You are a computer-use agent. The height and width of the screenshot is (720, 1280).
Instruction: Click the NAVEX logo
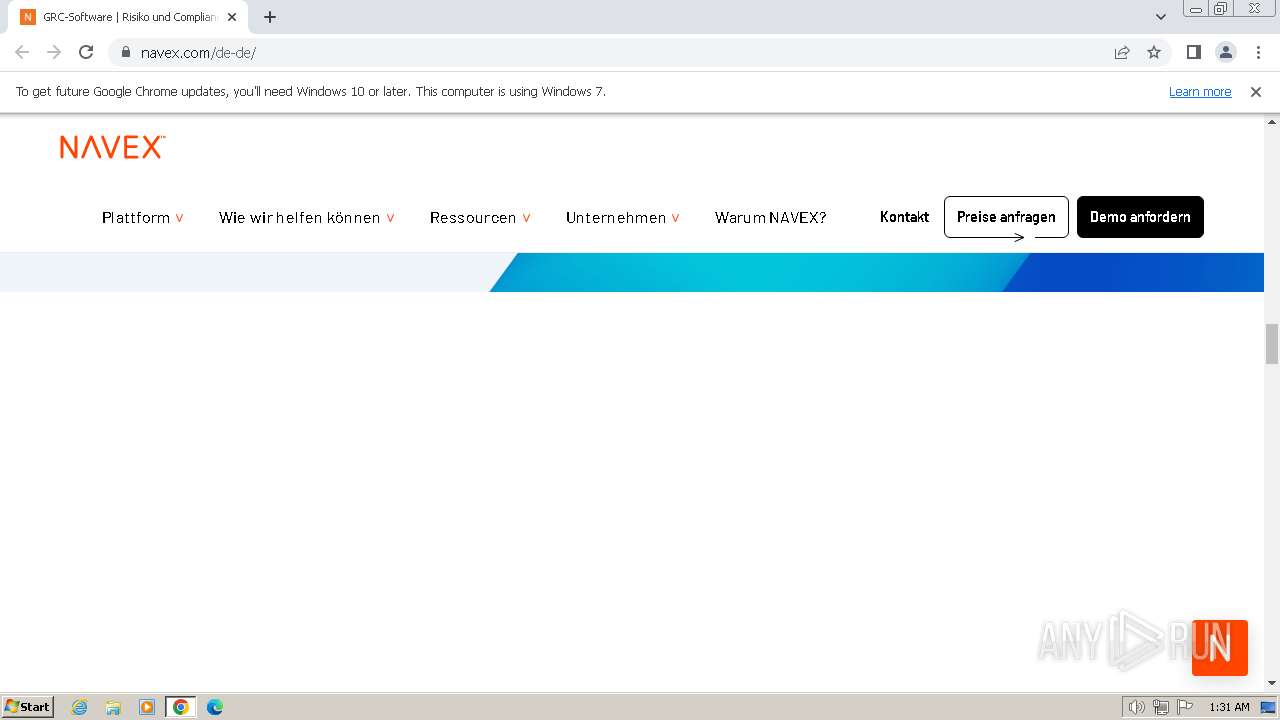(x=112, y=147)
